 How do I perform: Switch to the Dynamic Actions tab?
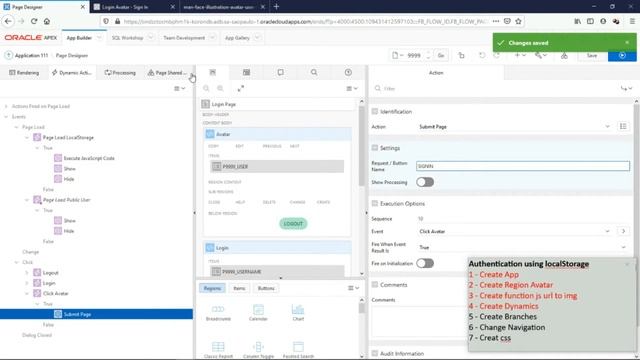[x=71, y=73]
